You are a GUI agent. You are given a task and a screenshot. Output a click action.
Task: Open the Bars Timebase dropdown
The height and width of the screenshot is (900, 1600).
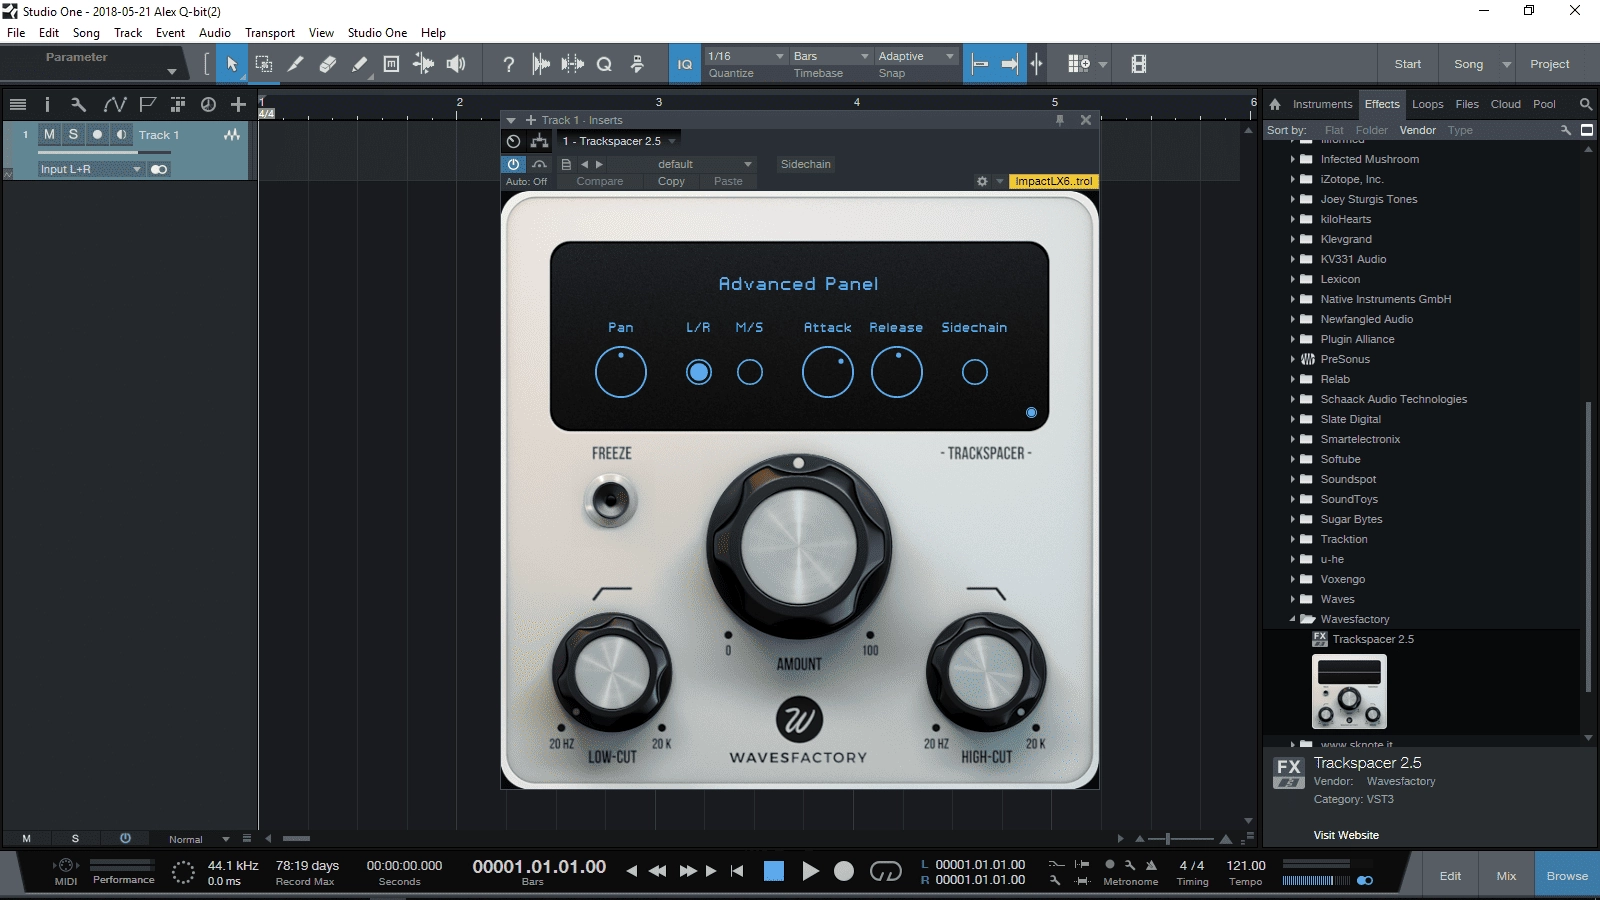click(831, 56)
